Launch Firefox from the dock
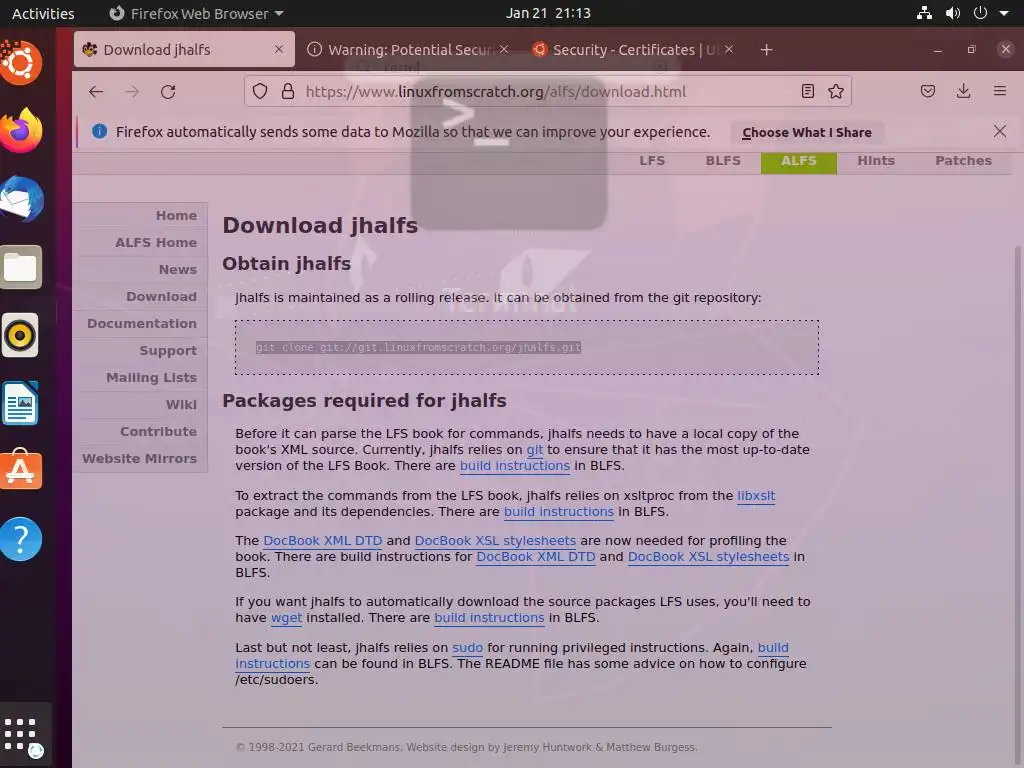 (x=21, y=131)
